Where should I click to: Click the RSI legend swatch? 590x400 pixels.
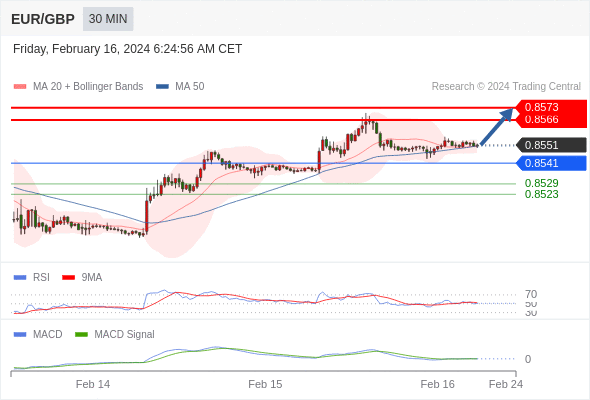click(20, 278)
